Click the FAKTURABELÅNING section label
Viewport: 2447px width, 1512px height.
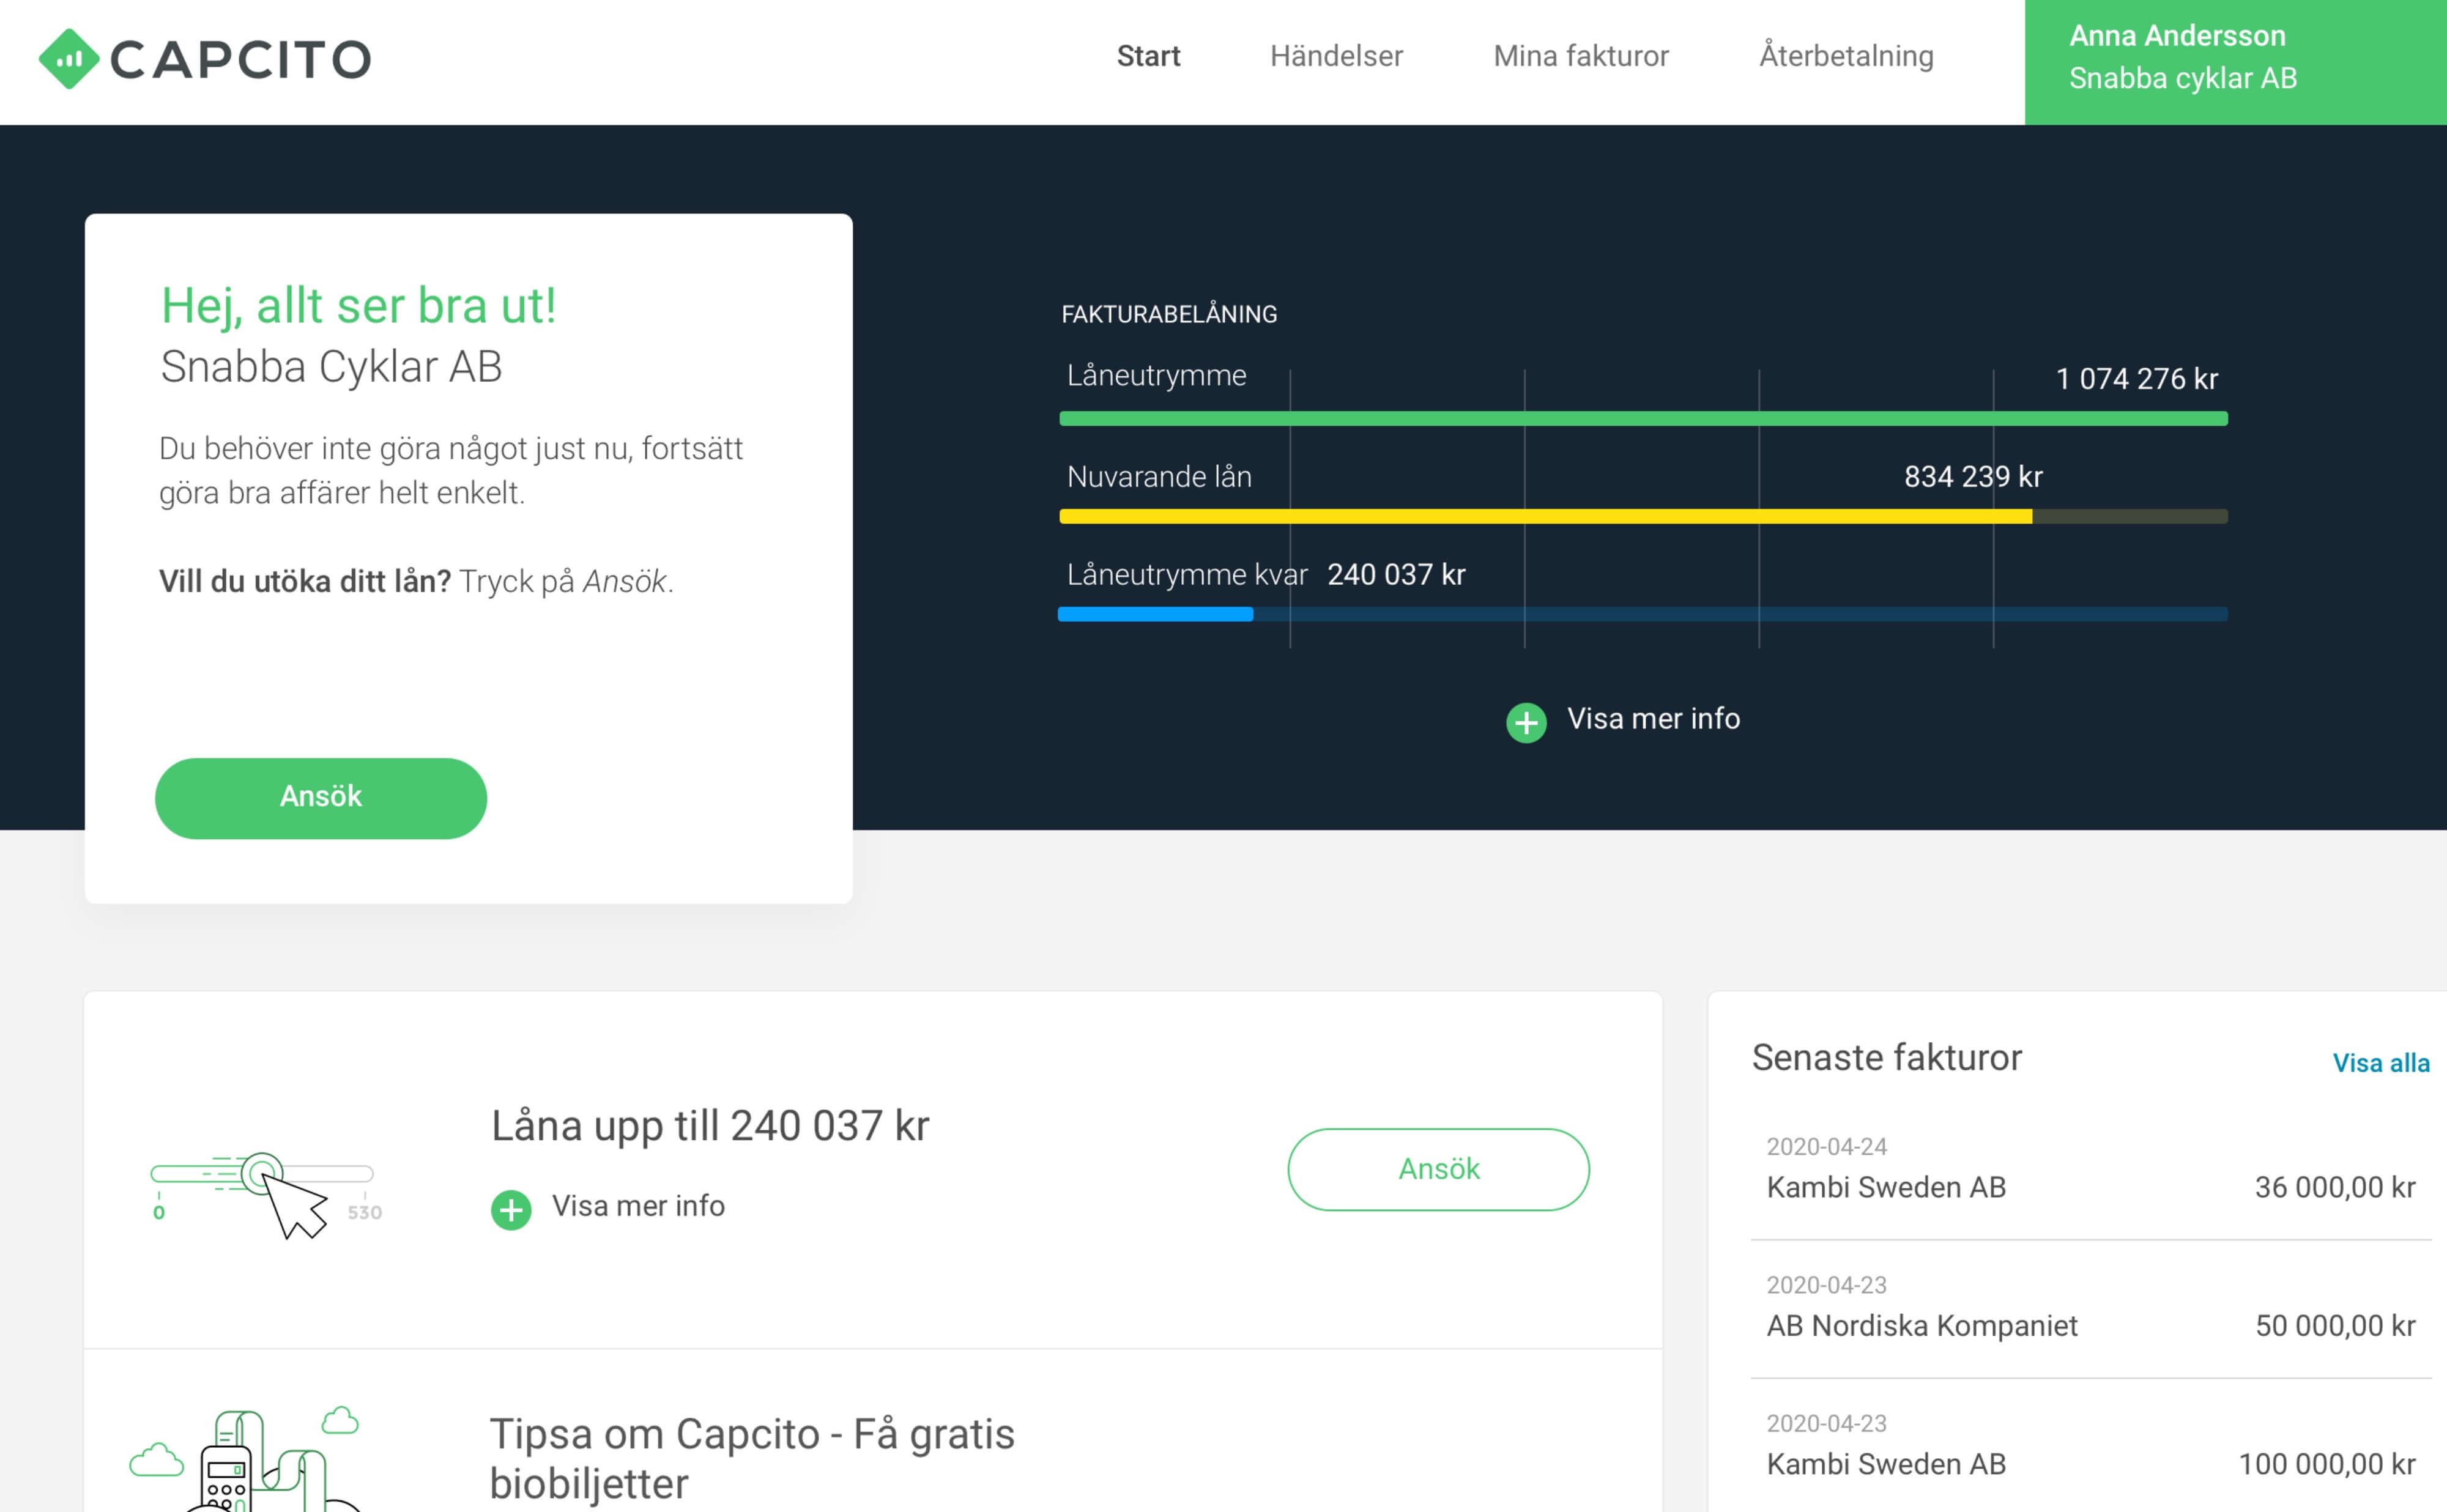coord(1169,314)
